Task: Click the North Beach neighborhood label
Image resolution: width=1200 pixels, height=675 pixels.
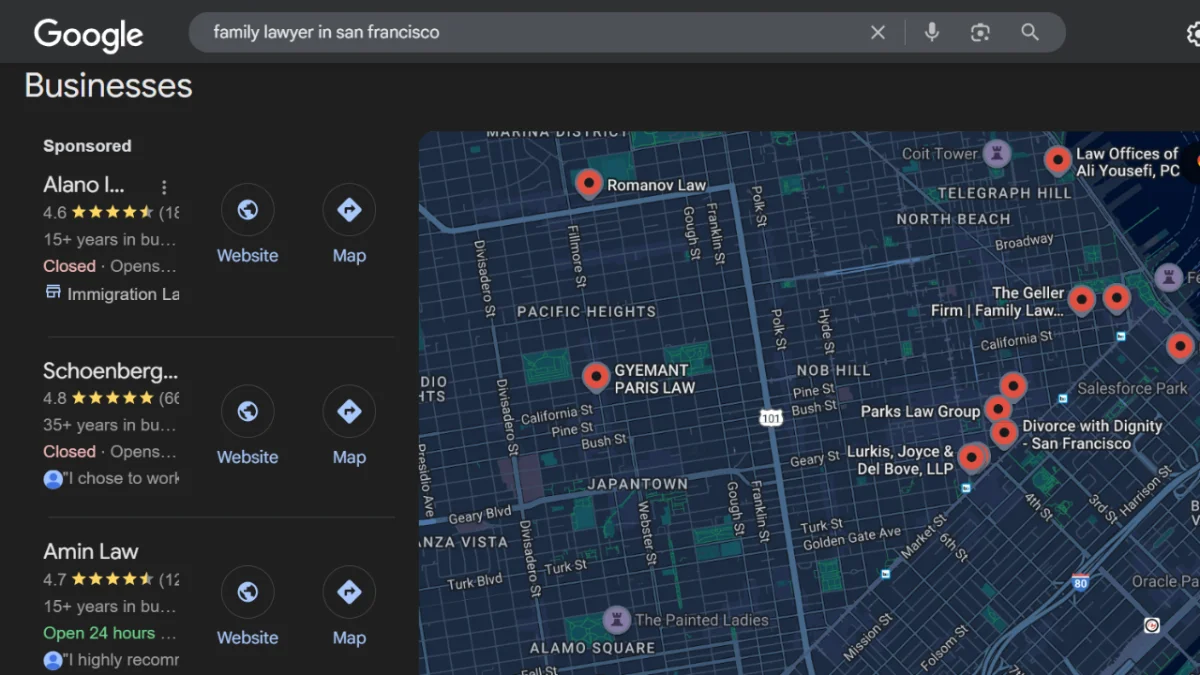Action: pos(953,219)
